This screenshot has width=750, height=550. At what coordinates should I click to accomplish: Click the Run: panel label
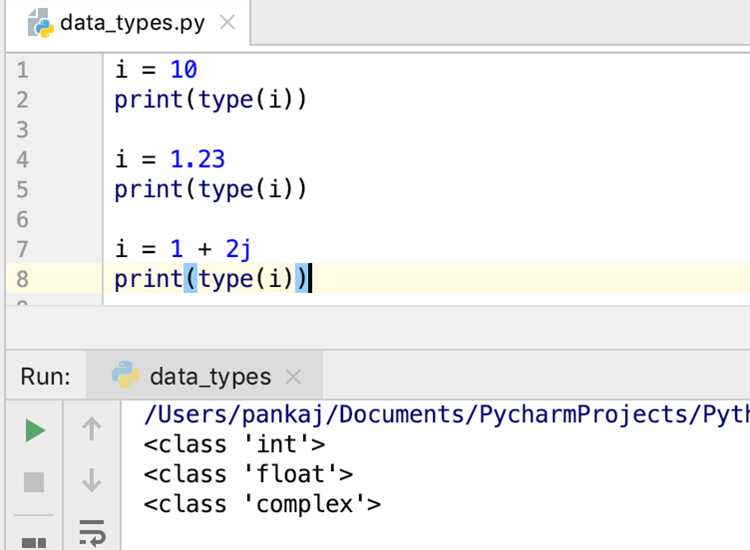coord(45,377)
